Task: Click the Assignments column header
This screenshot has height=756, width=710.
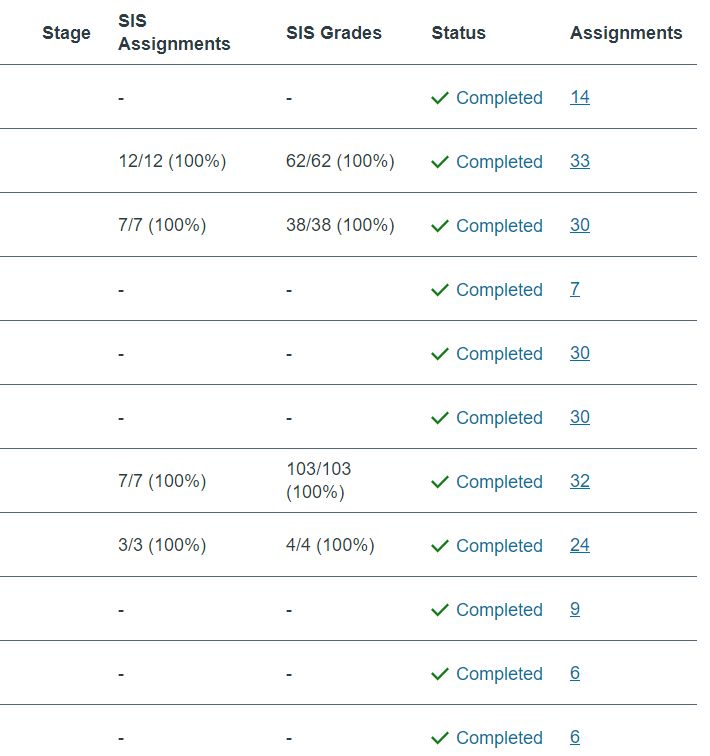Action: tap(626, 33)
